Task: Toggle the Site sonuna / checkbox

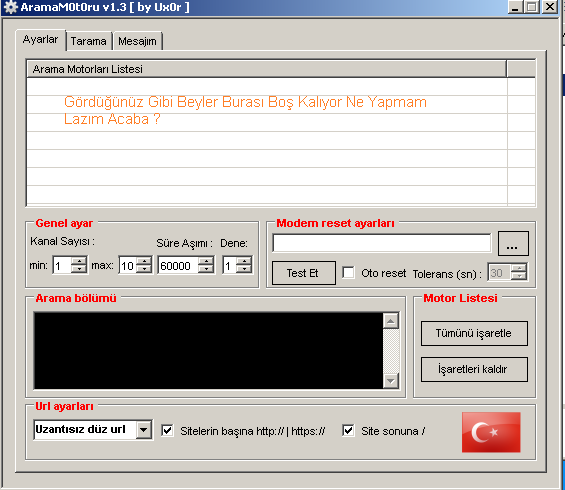Action: coord(348,430)
